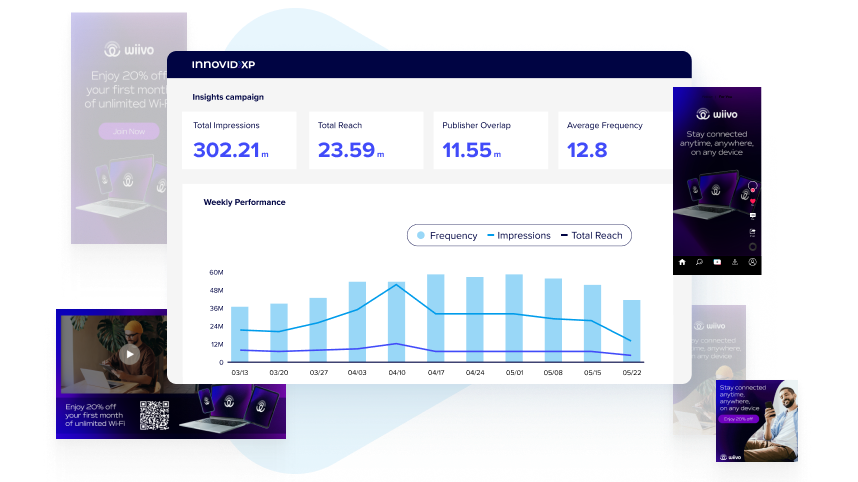
Task: Tap the spinning sound disc icon
Action: point(752,247)
